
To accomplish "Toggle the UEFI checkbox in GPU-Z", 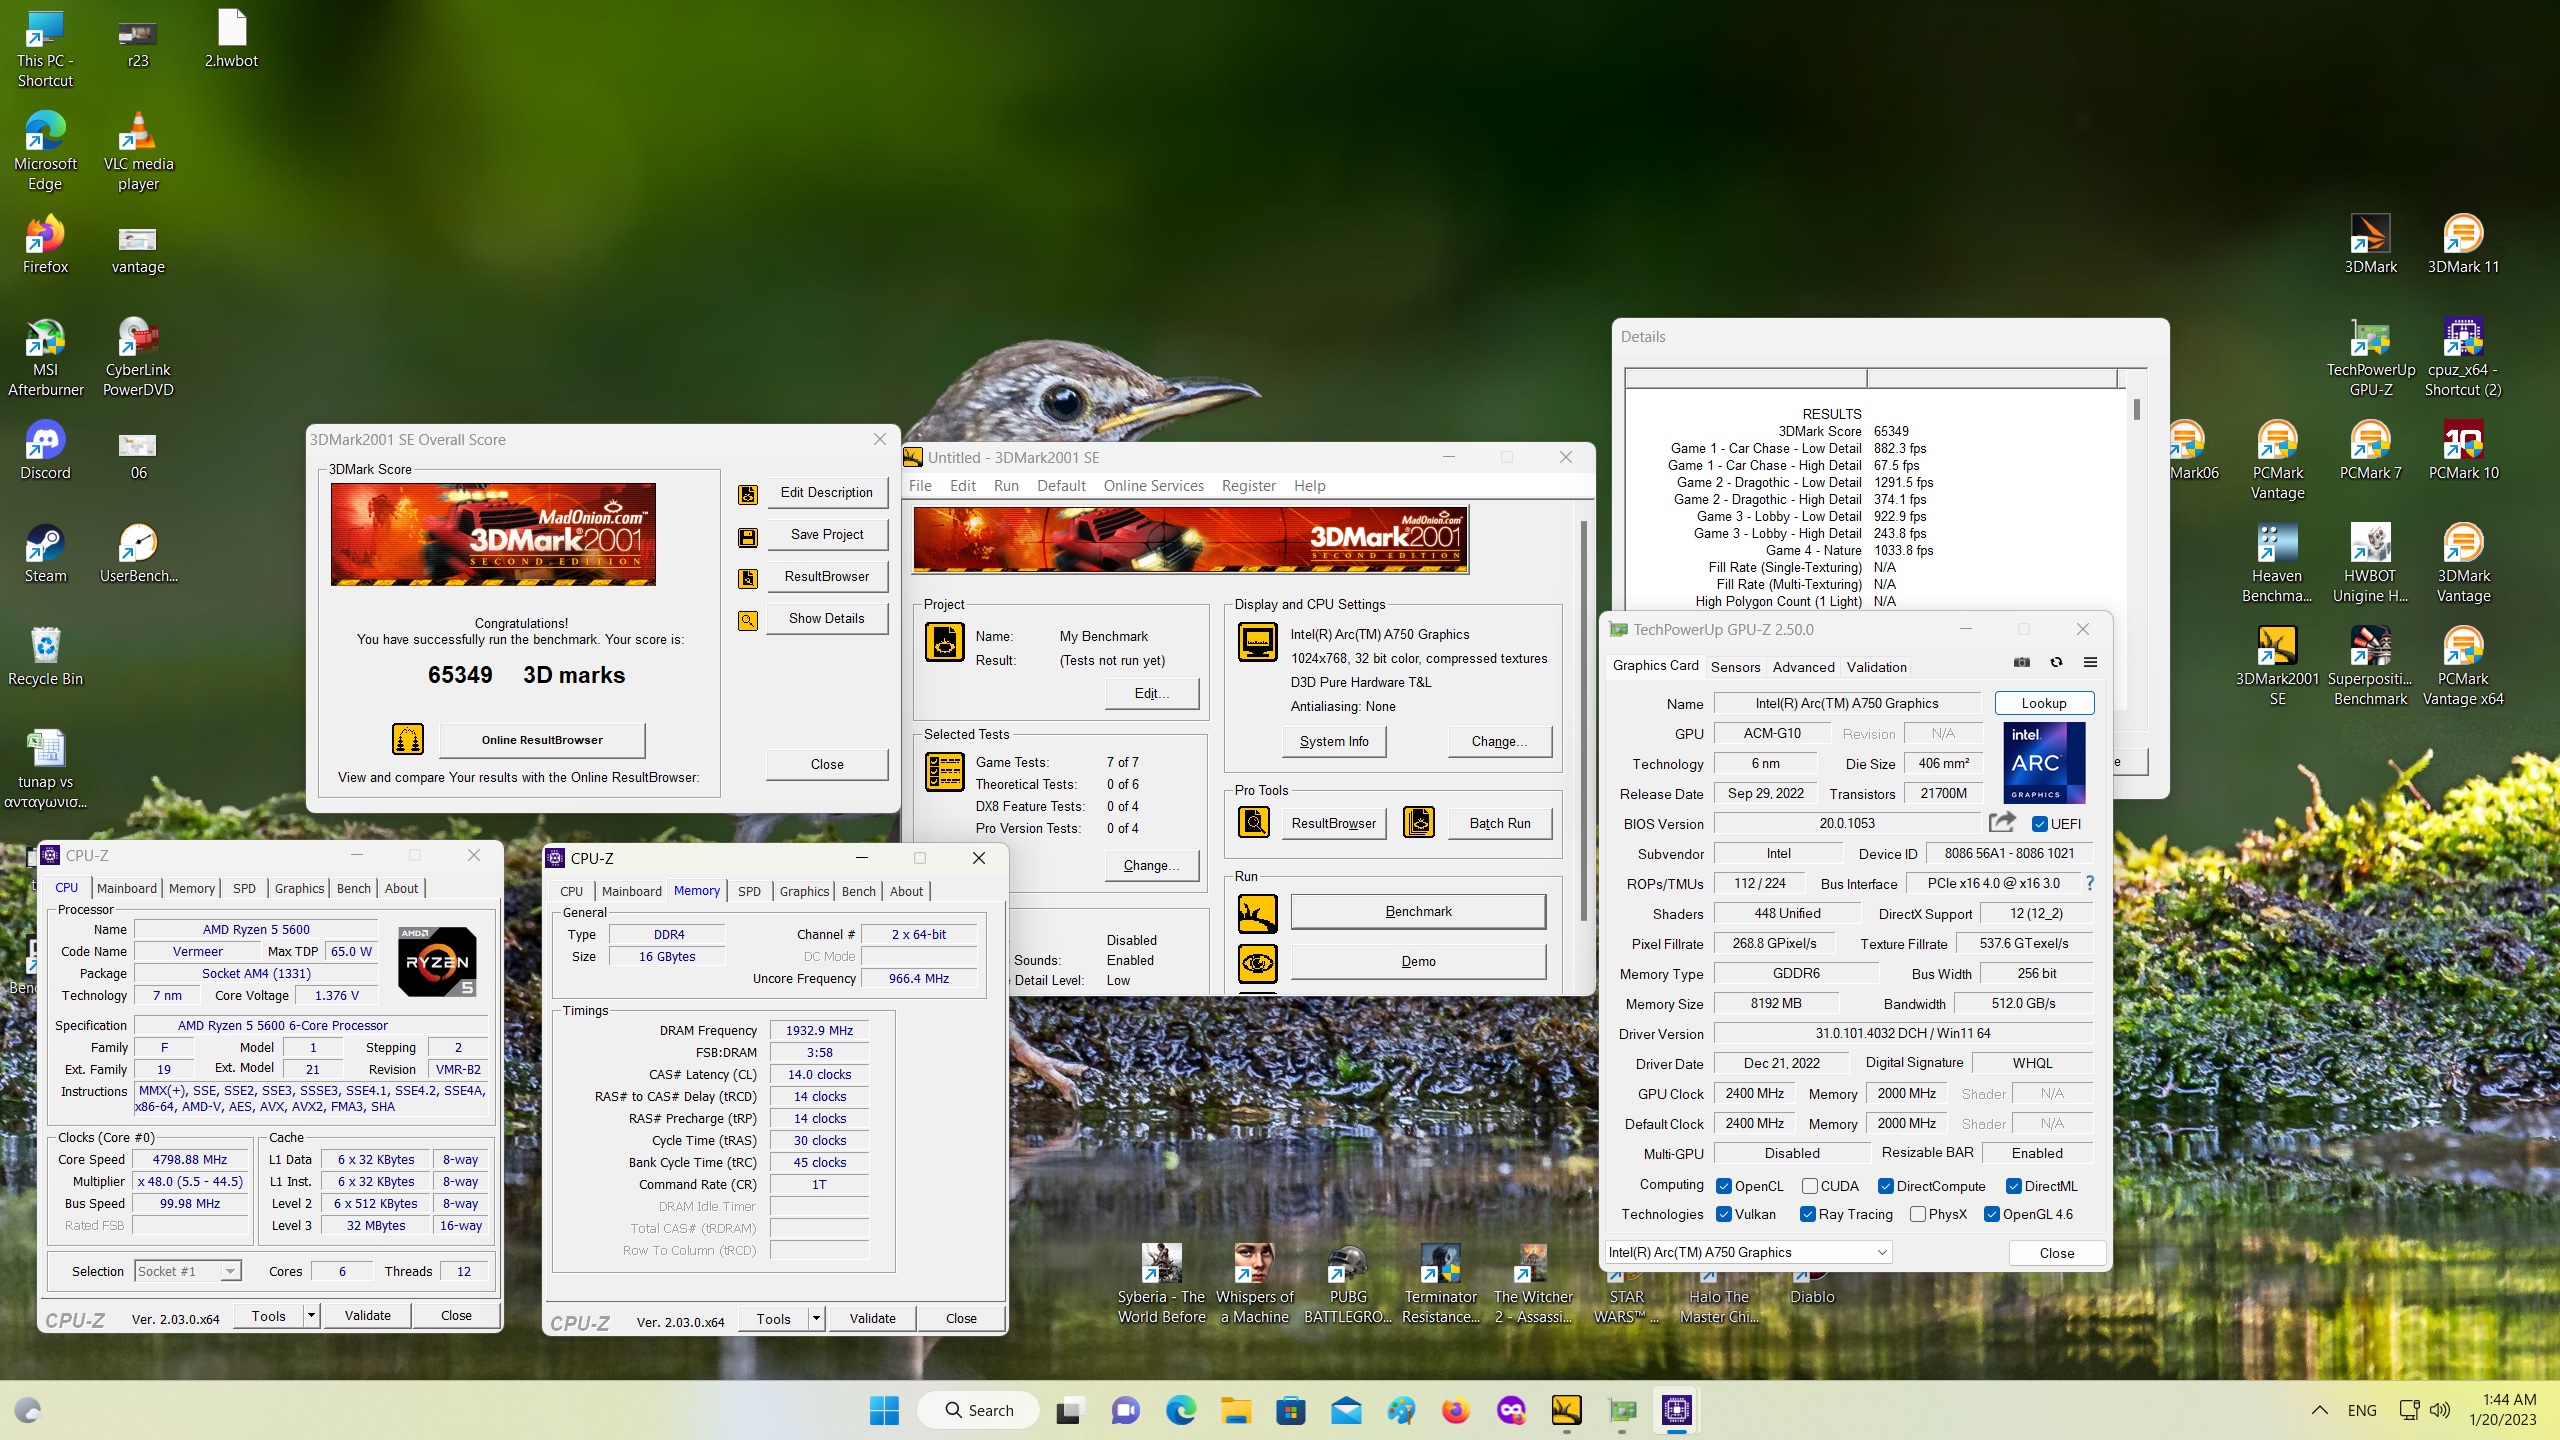I will (2040, 824).
